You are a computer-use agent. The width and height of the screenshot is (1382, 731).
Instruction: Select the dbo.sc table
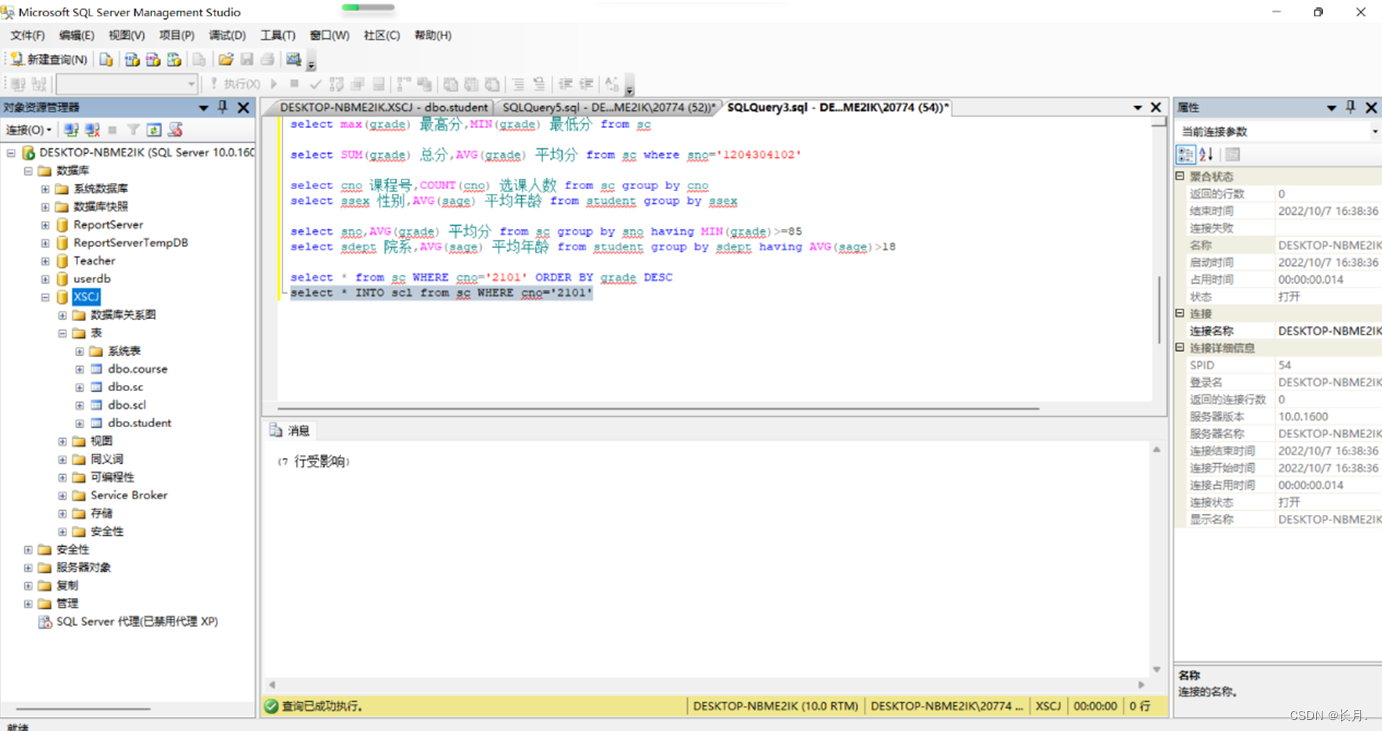click(125, 387)
